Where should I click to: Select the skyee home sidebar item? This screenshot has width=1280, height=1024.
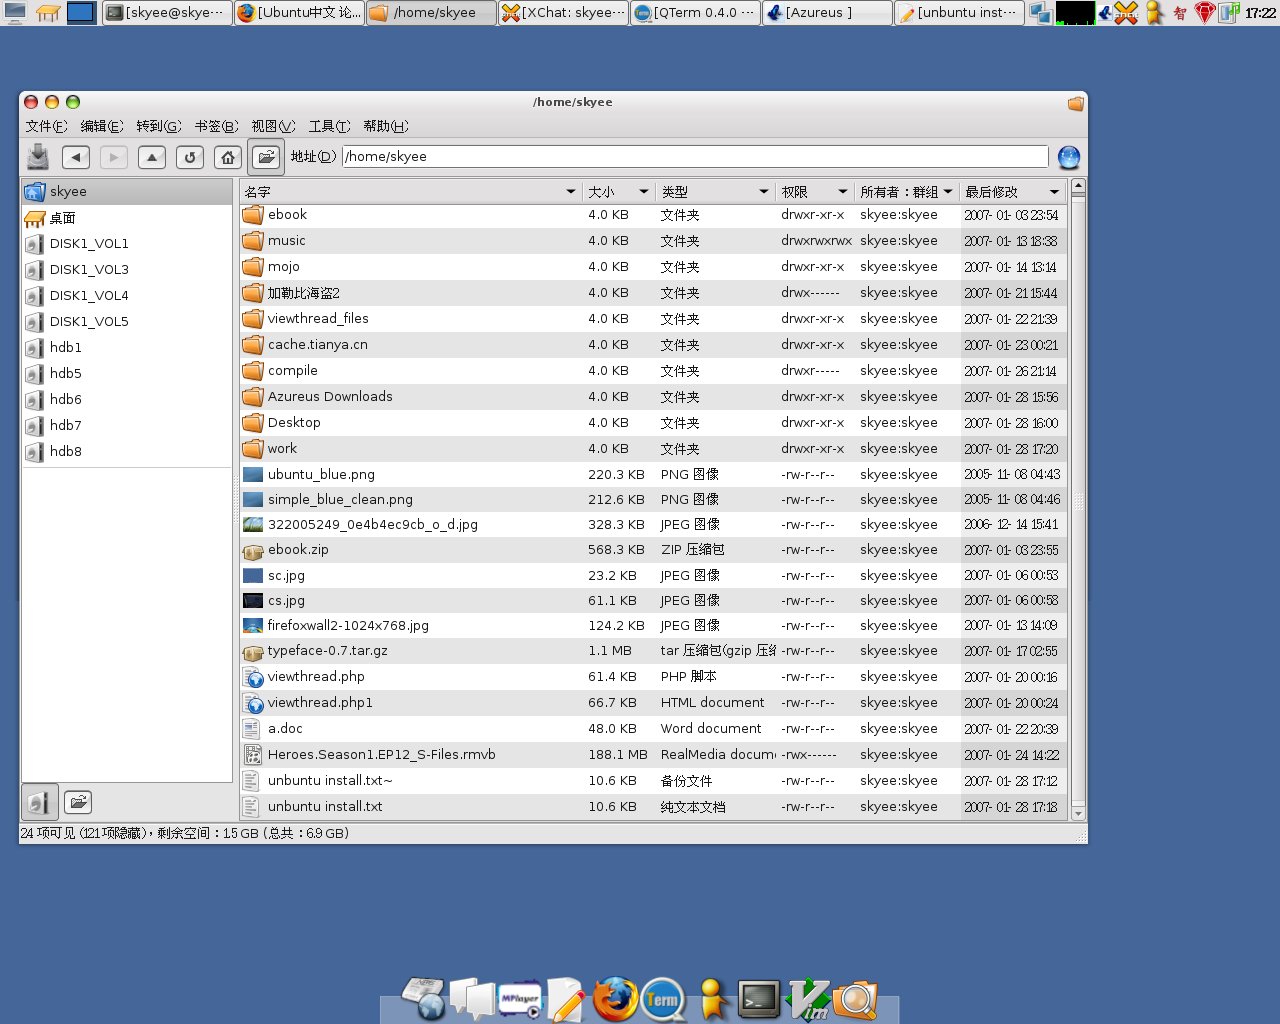point(127,191)
